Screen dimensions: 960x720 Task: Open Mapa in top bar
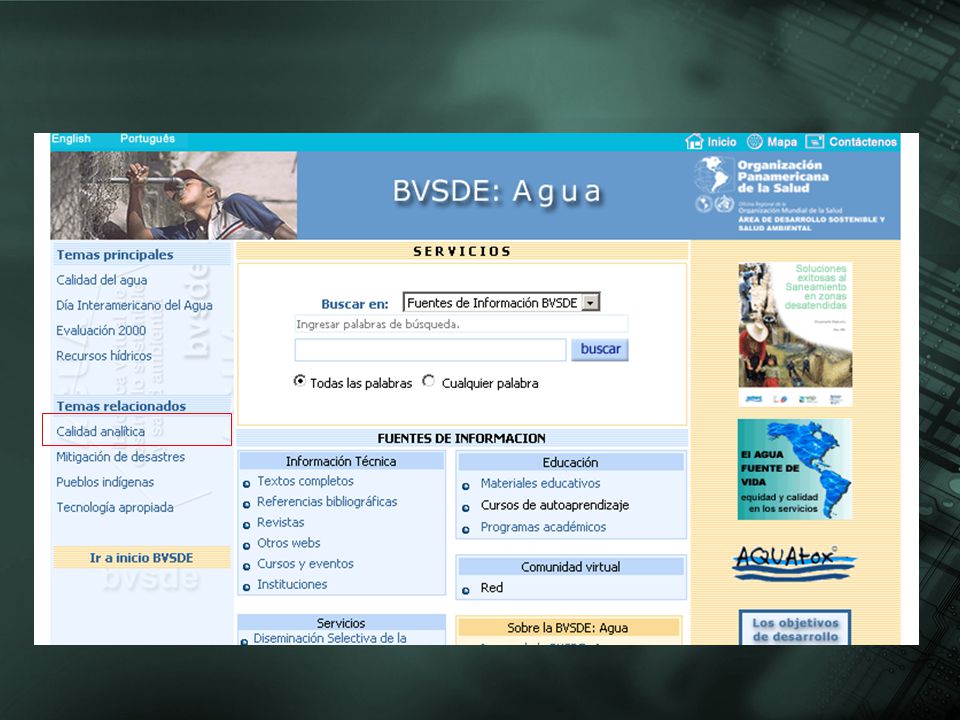(x=782, y=142)
